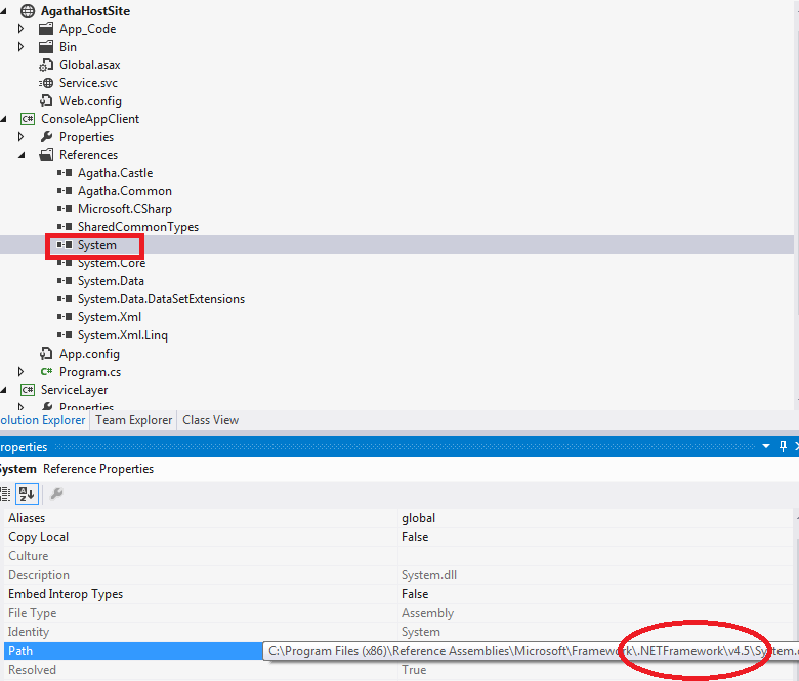Click the Description value System.dll
799x681 pixels.
(x=429, y=575)
